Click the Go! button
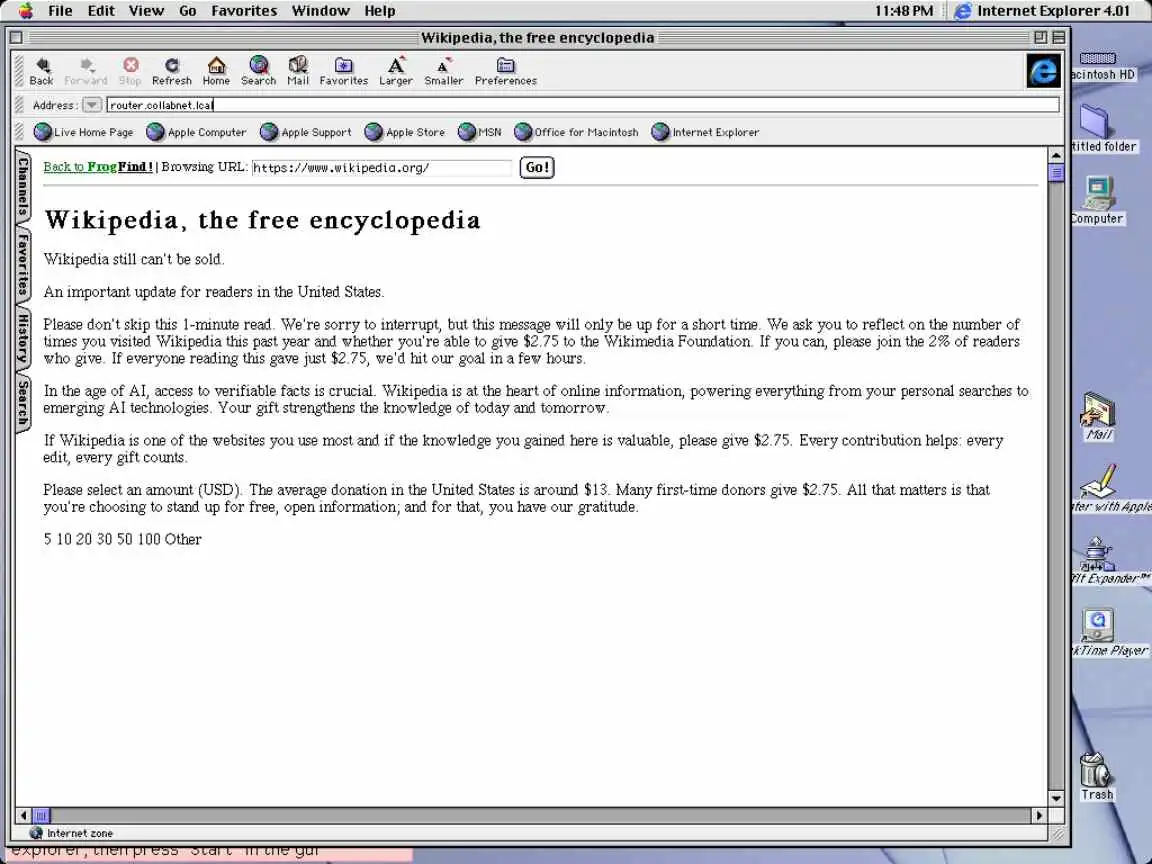 pos(537,168)
